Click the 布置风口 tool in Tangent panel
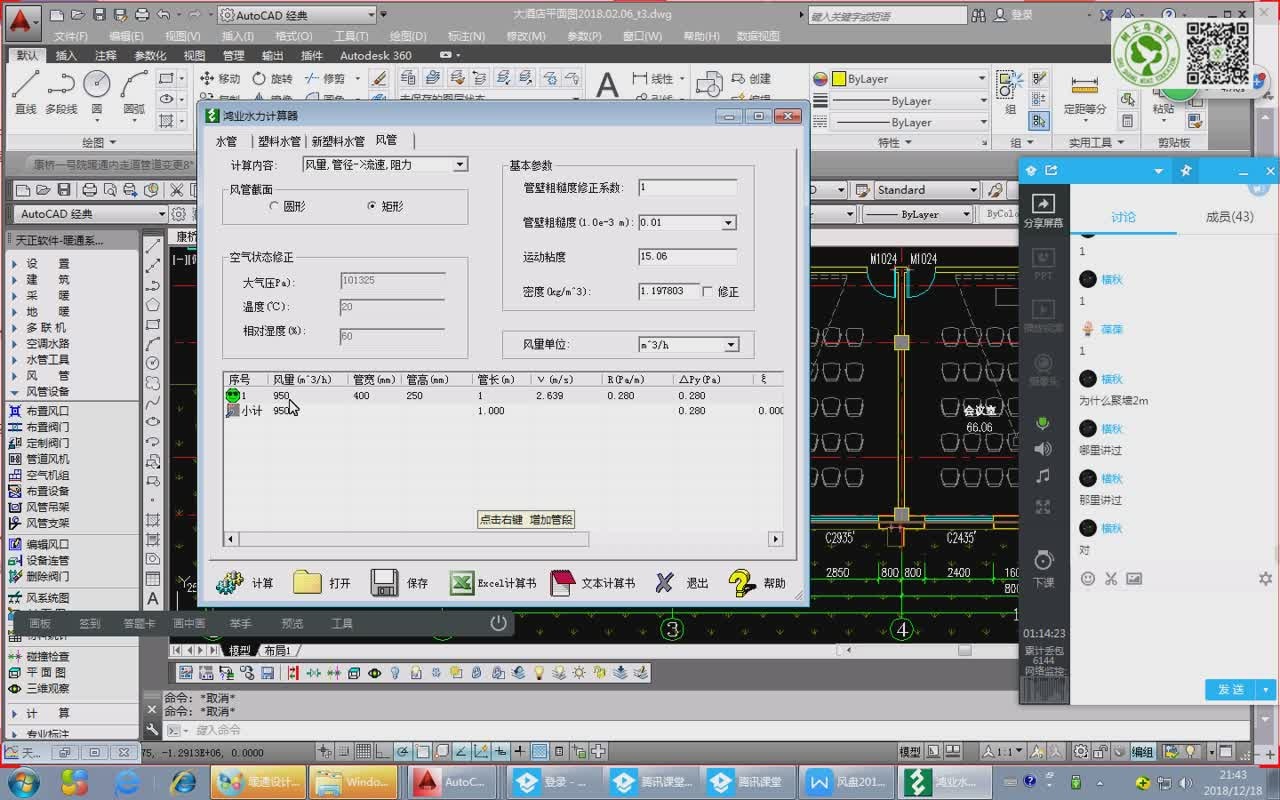1280x800 pixels. pyautogui.click(x=39, y=411)
